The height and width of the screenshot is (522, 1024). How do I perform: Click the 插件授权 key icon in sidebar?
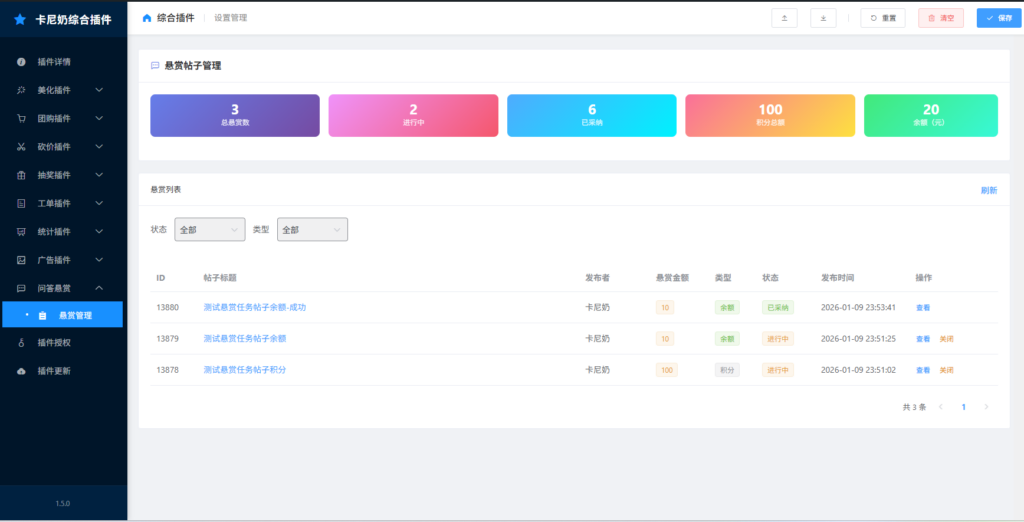point(21,343)
